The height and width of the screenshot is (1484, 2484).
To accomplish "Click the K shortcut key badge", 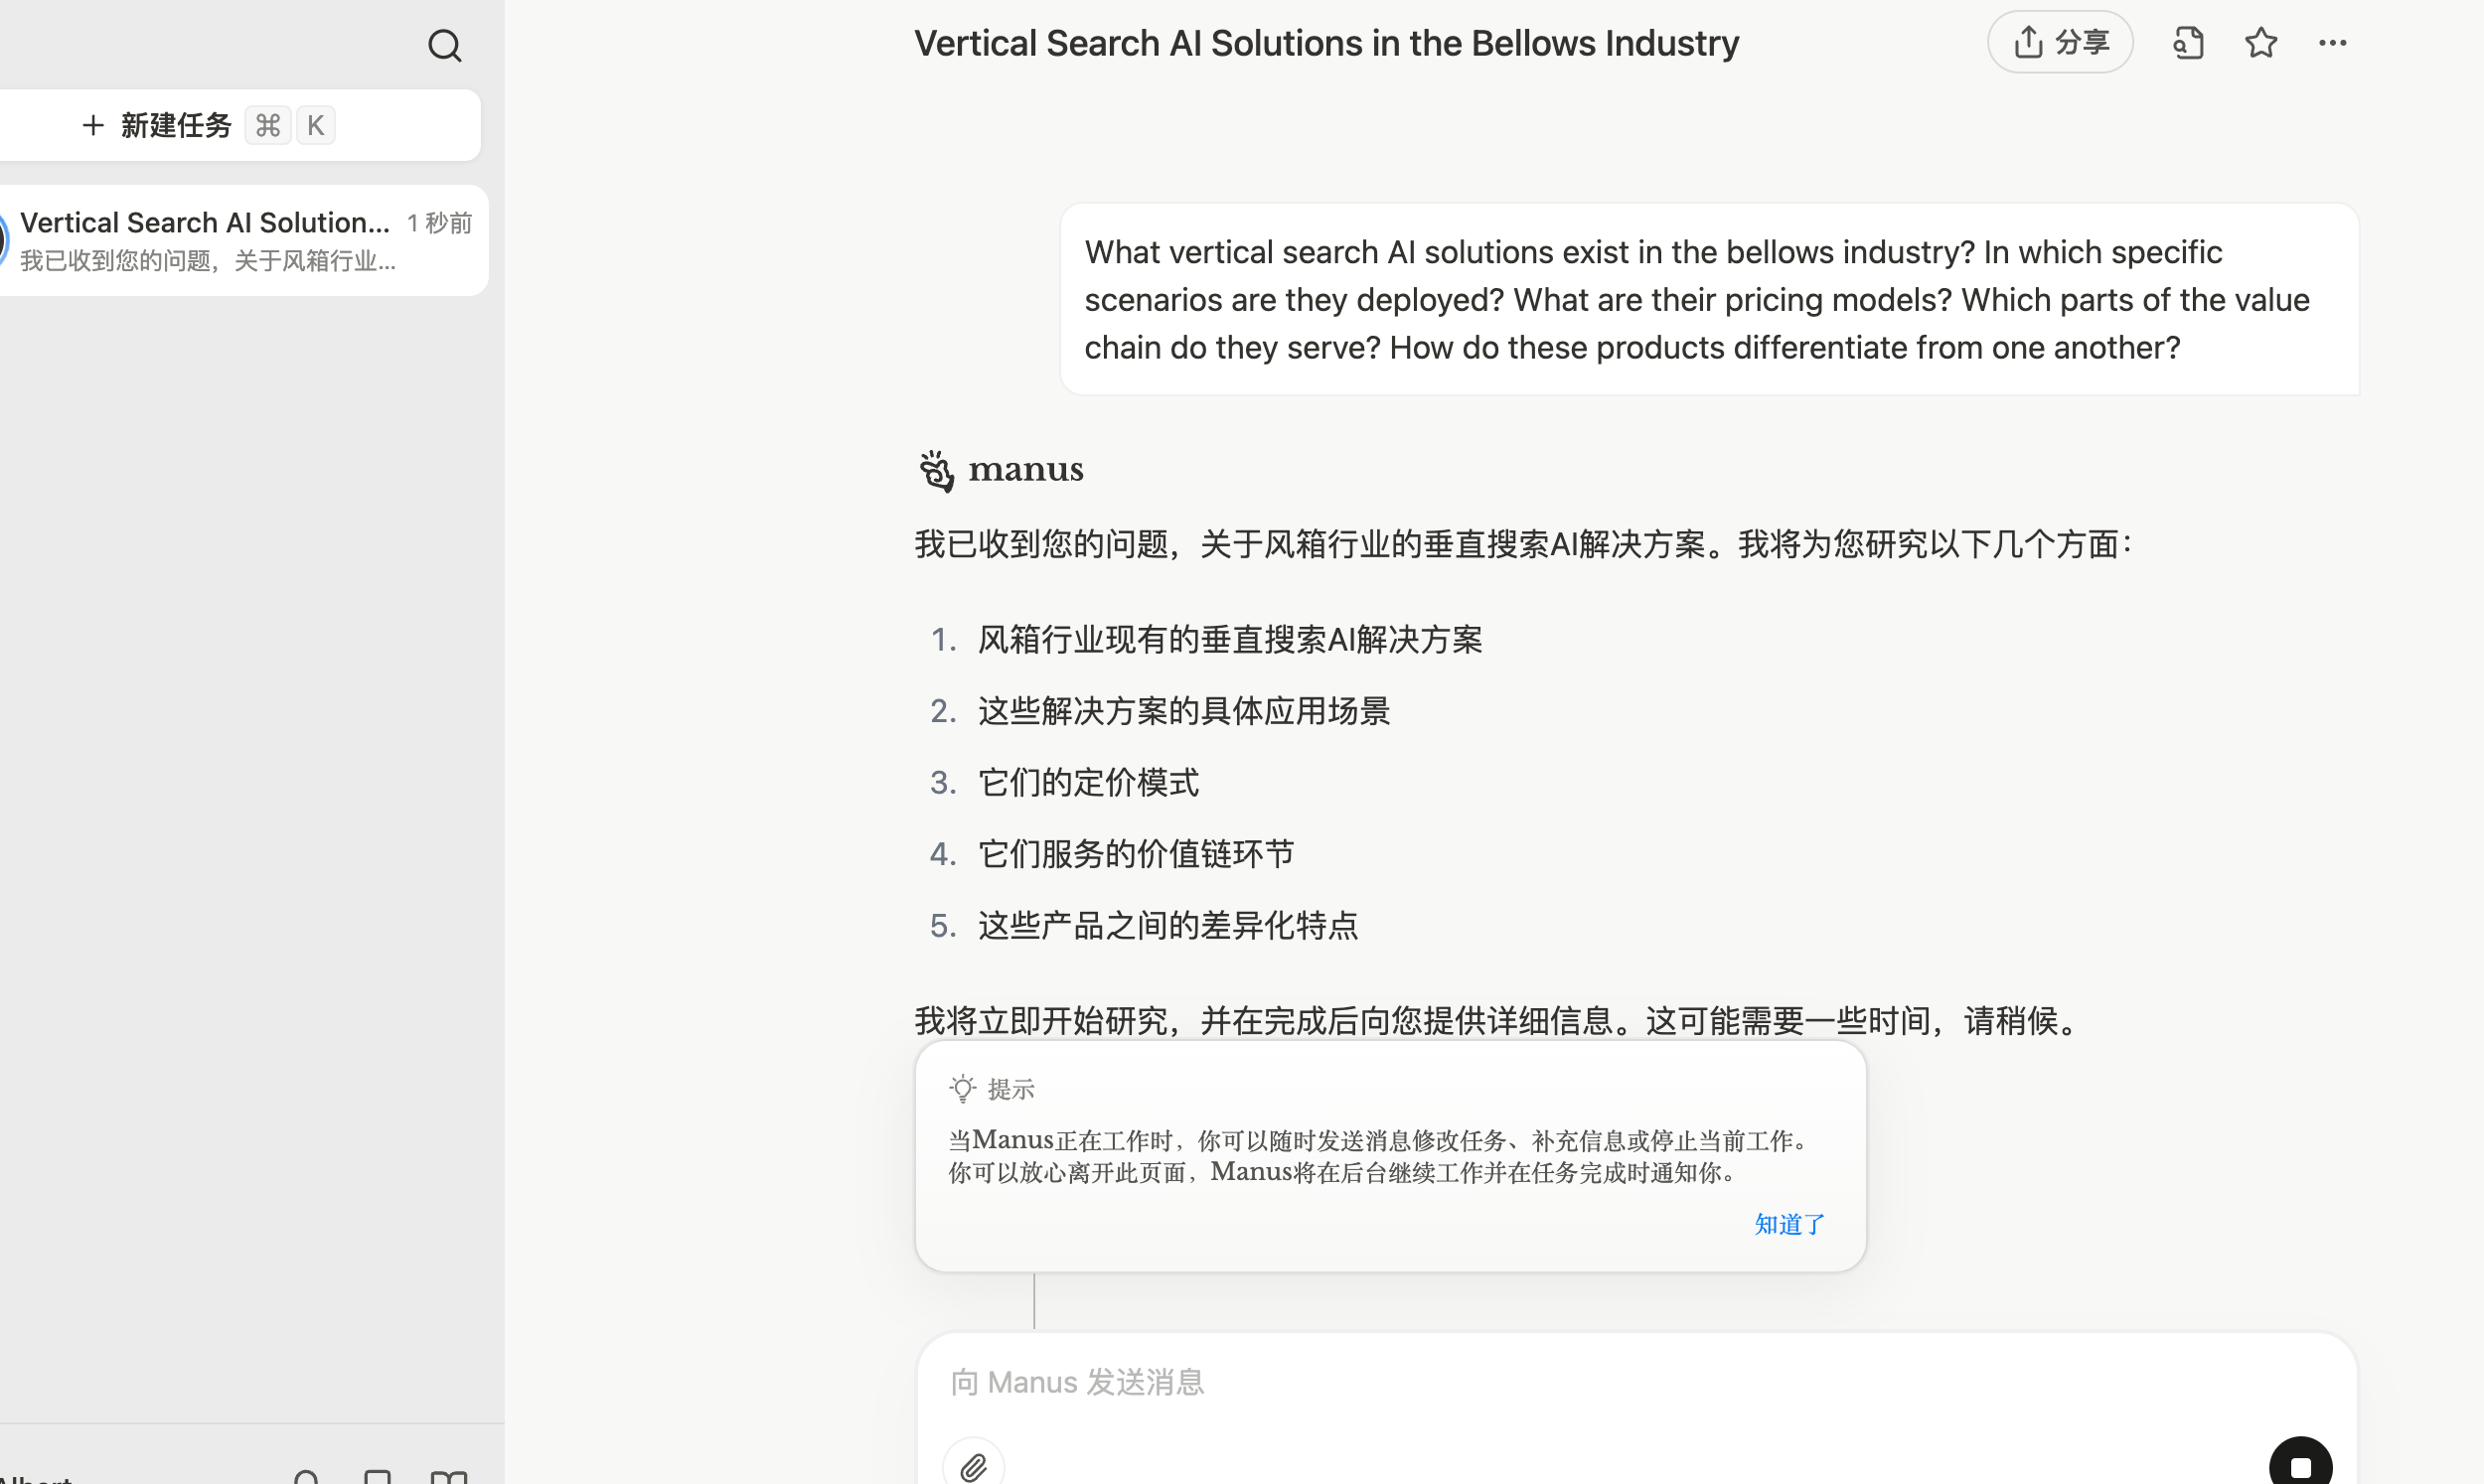I will point(315,125).
